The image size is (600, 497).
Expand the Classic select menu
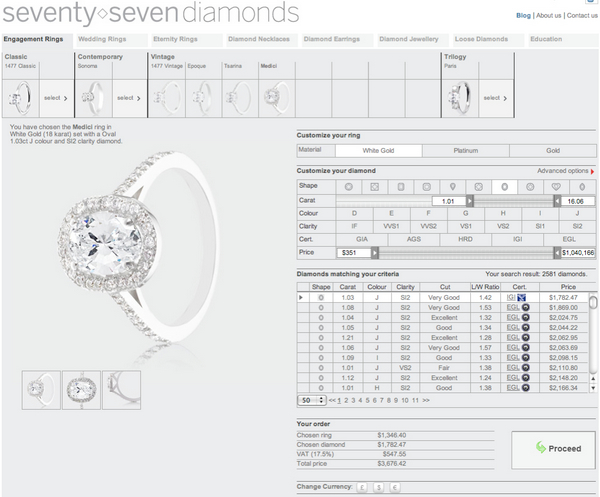coord(56,98)
